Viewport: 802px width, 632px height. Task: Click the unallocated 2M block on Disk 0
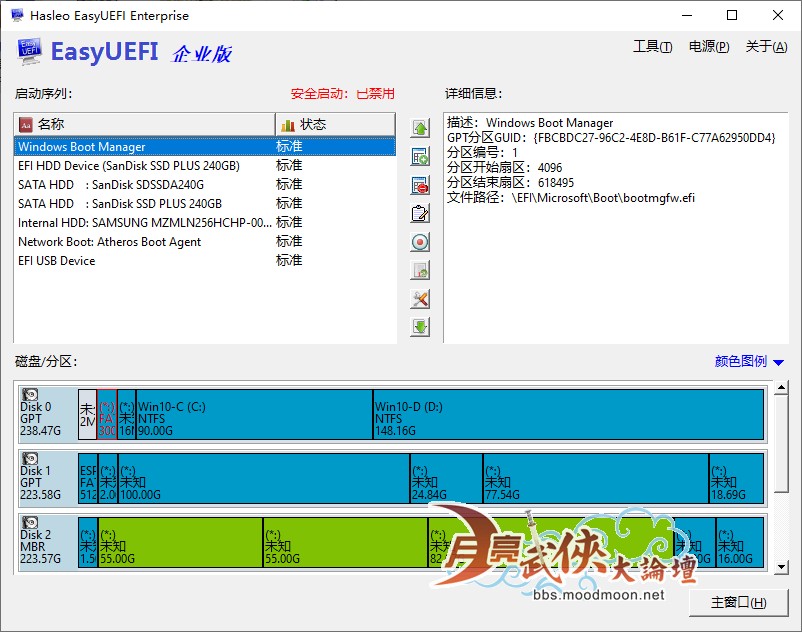[87, 414]
